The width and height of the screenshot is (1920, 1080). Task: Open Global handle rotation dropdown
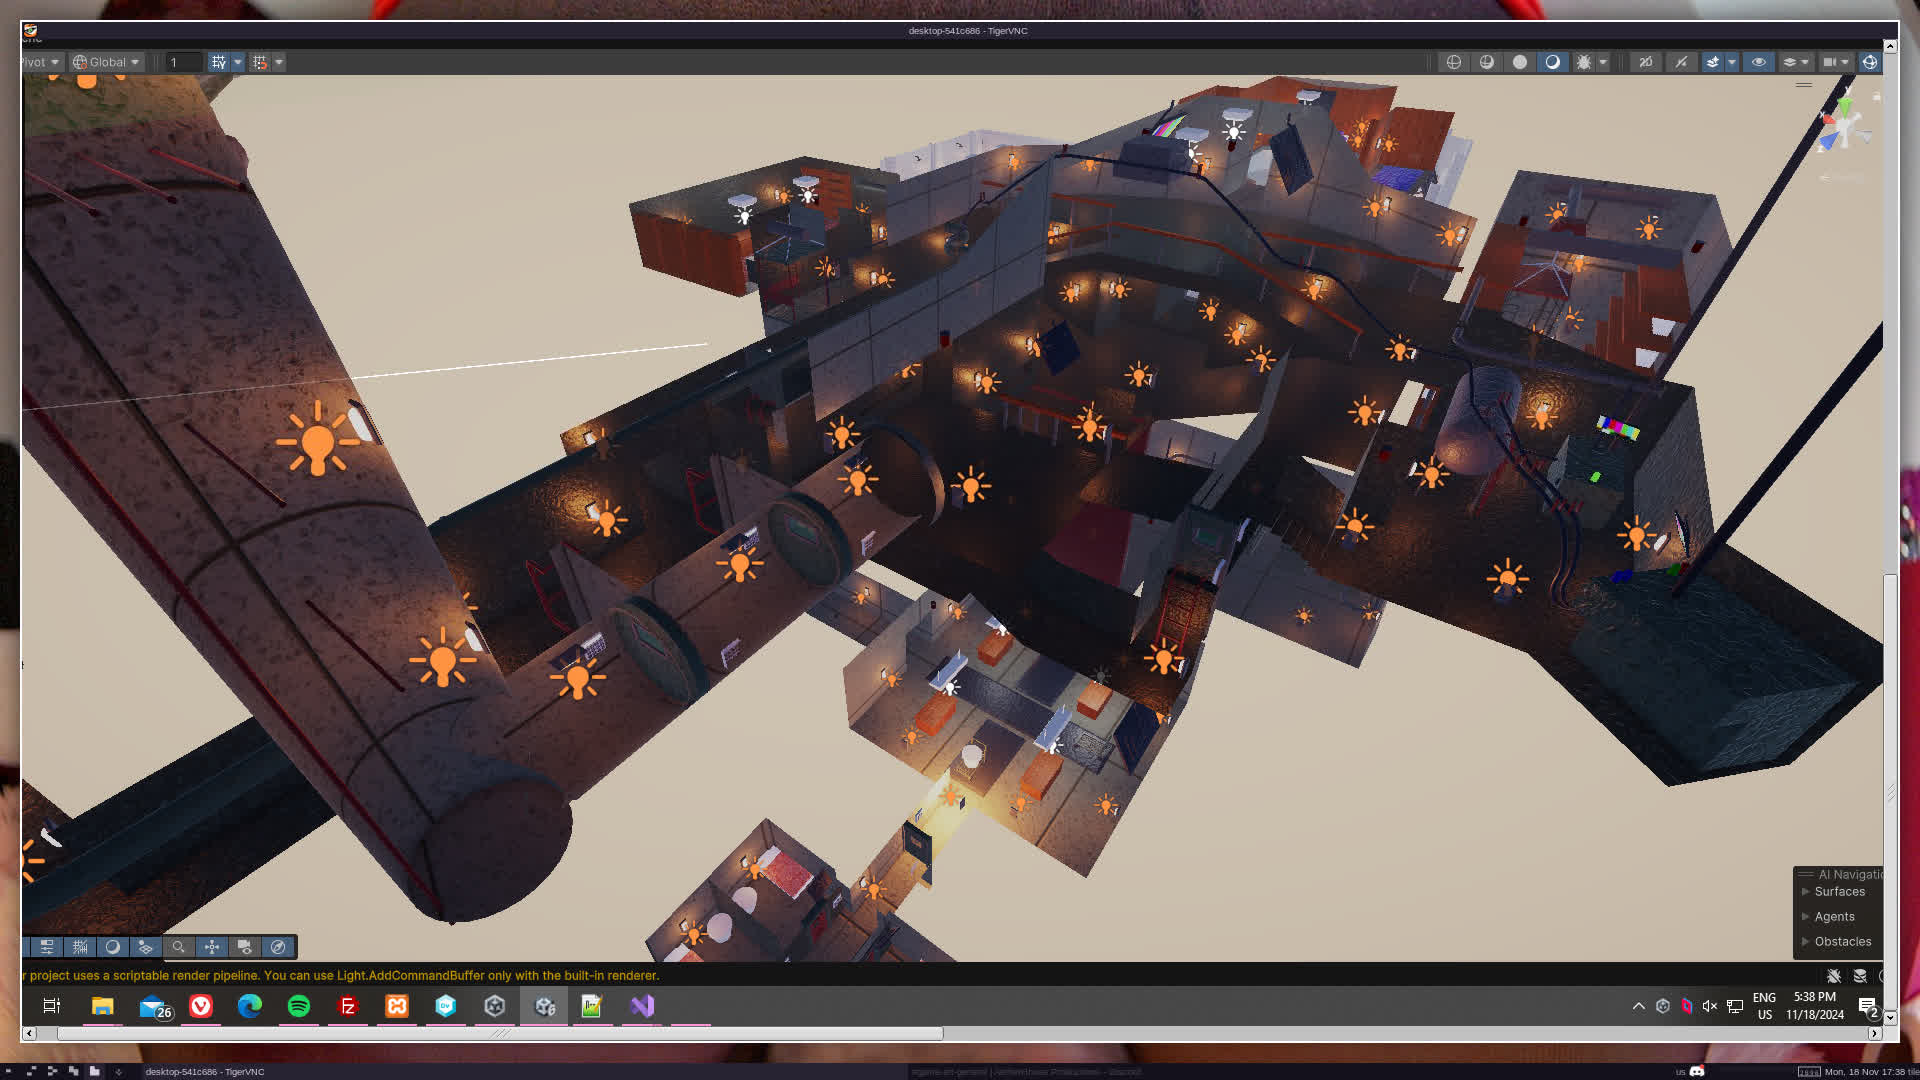(x=107, y=62)
